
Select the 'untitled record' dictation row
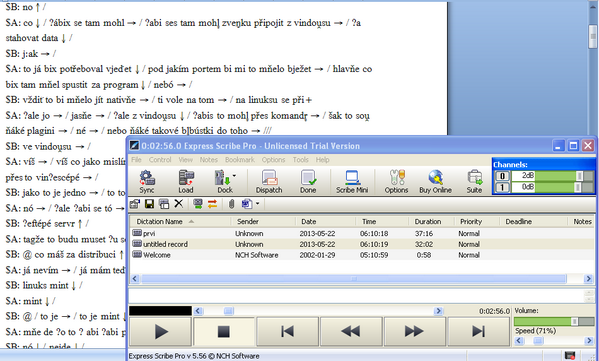[362, 244]
